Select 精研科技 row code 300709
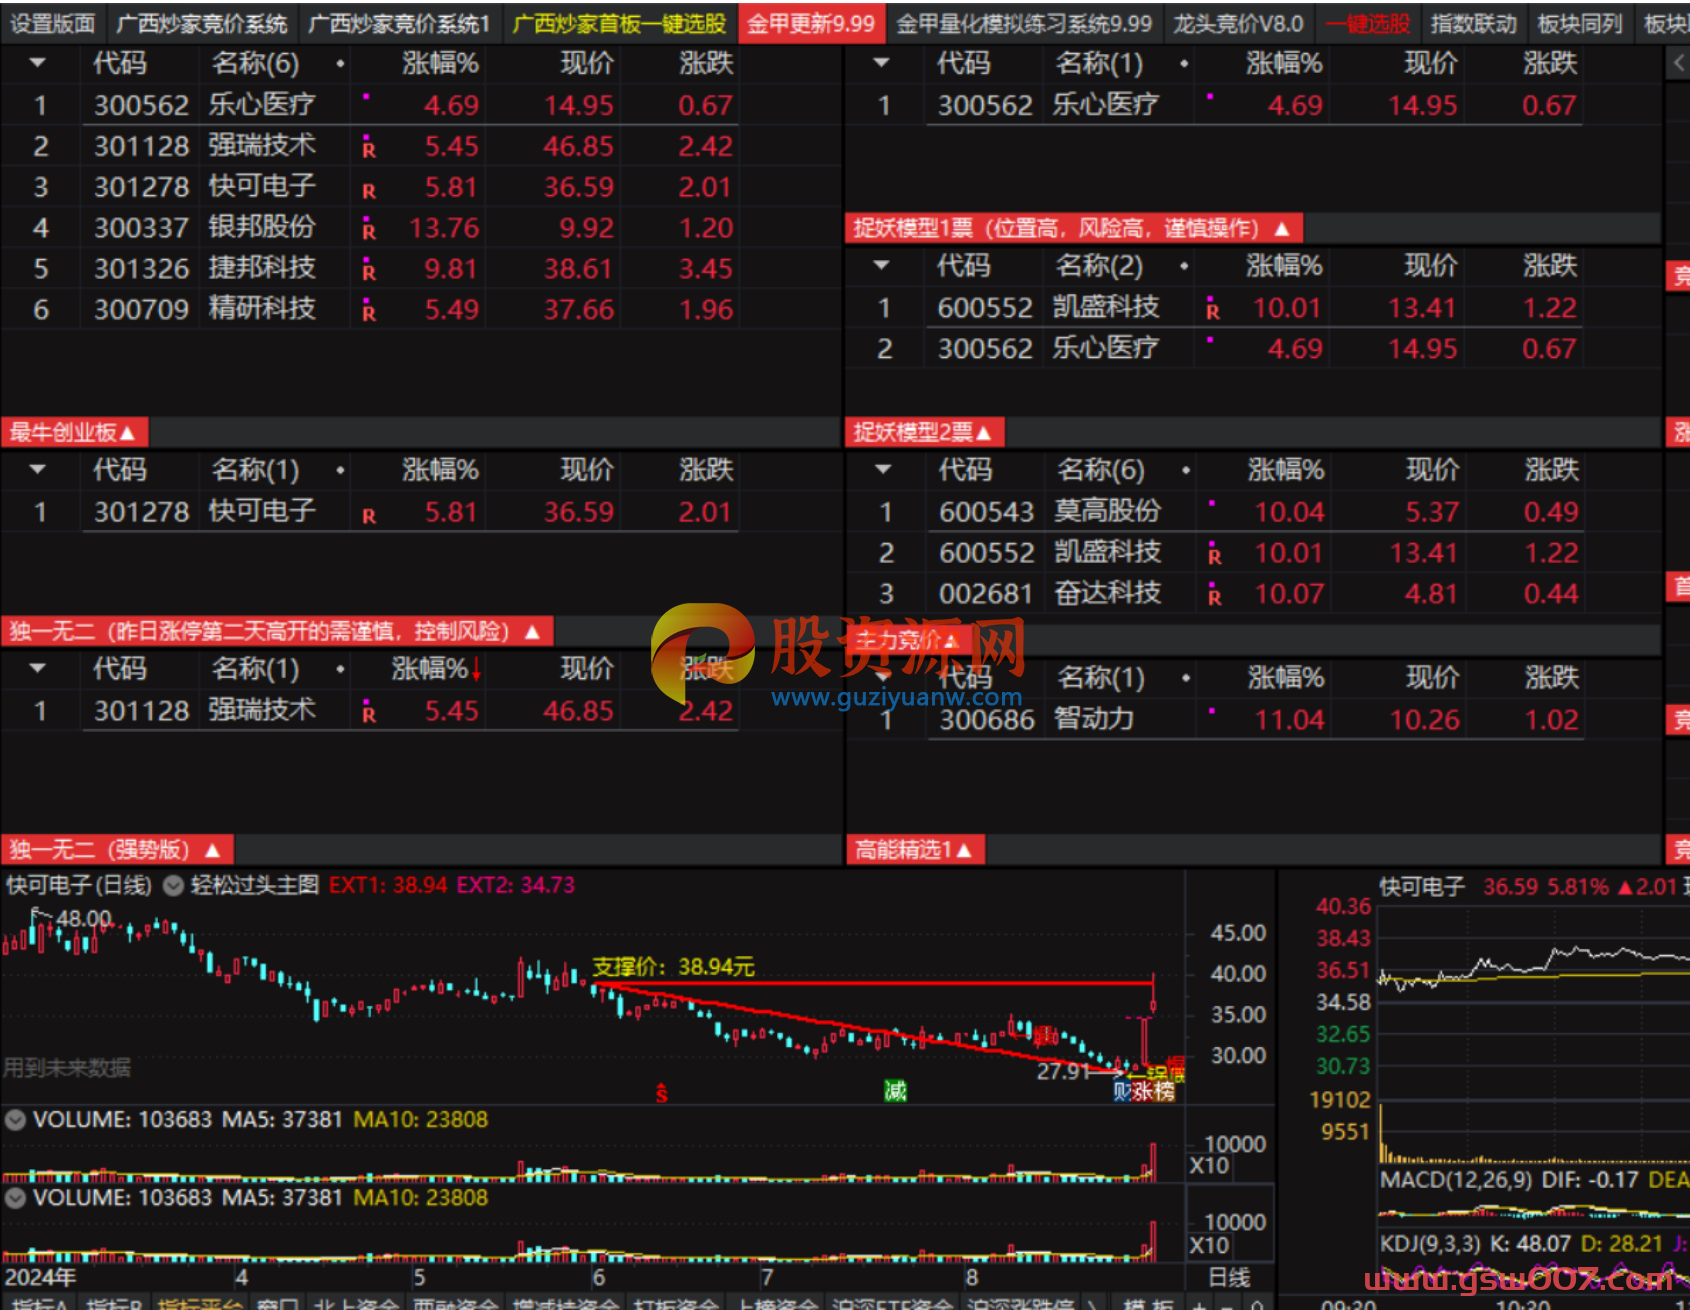The image size is (1690, 1310). [141, 310]
